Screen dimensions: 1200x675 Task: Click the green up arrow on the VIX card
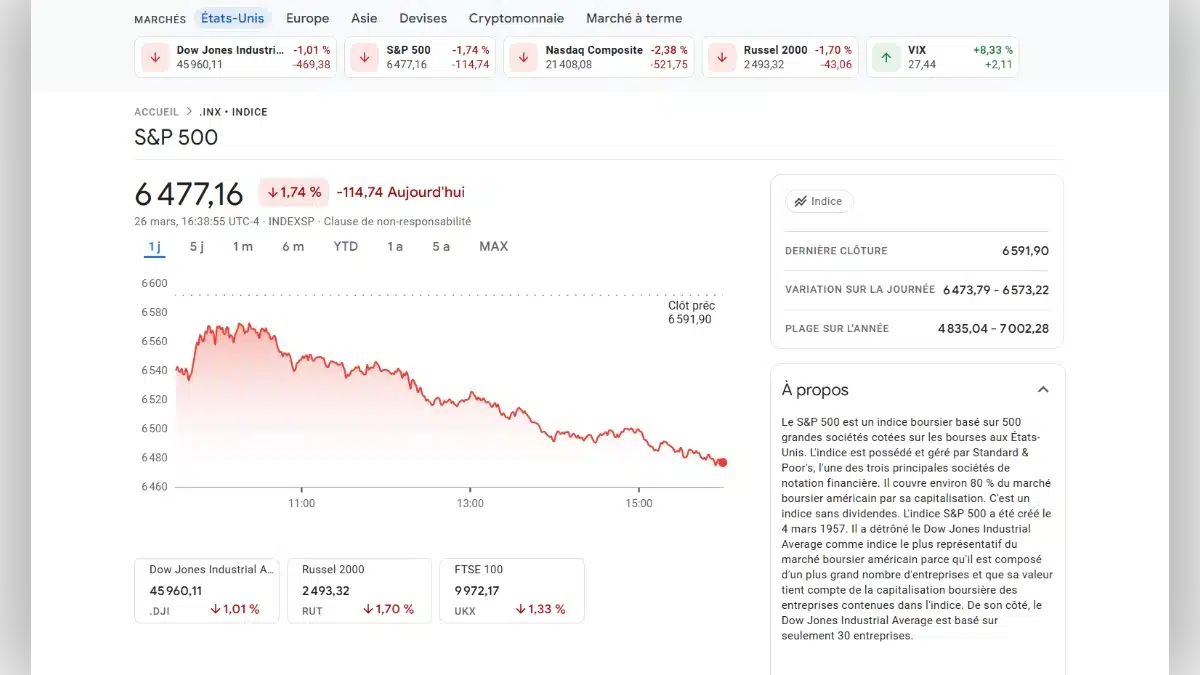click(885, 57)
